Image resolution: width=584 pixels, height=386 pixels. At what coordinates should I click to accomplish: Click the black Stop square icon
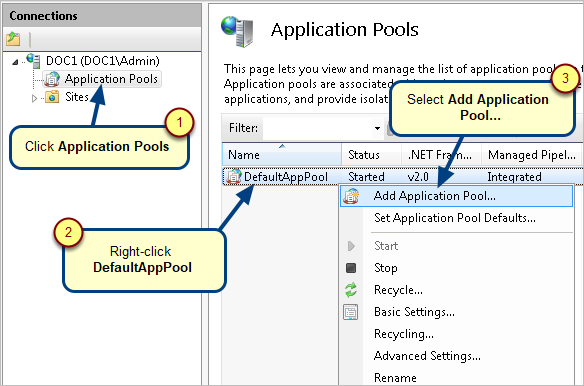(351, 268)
